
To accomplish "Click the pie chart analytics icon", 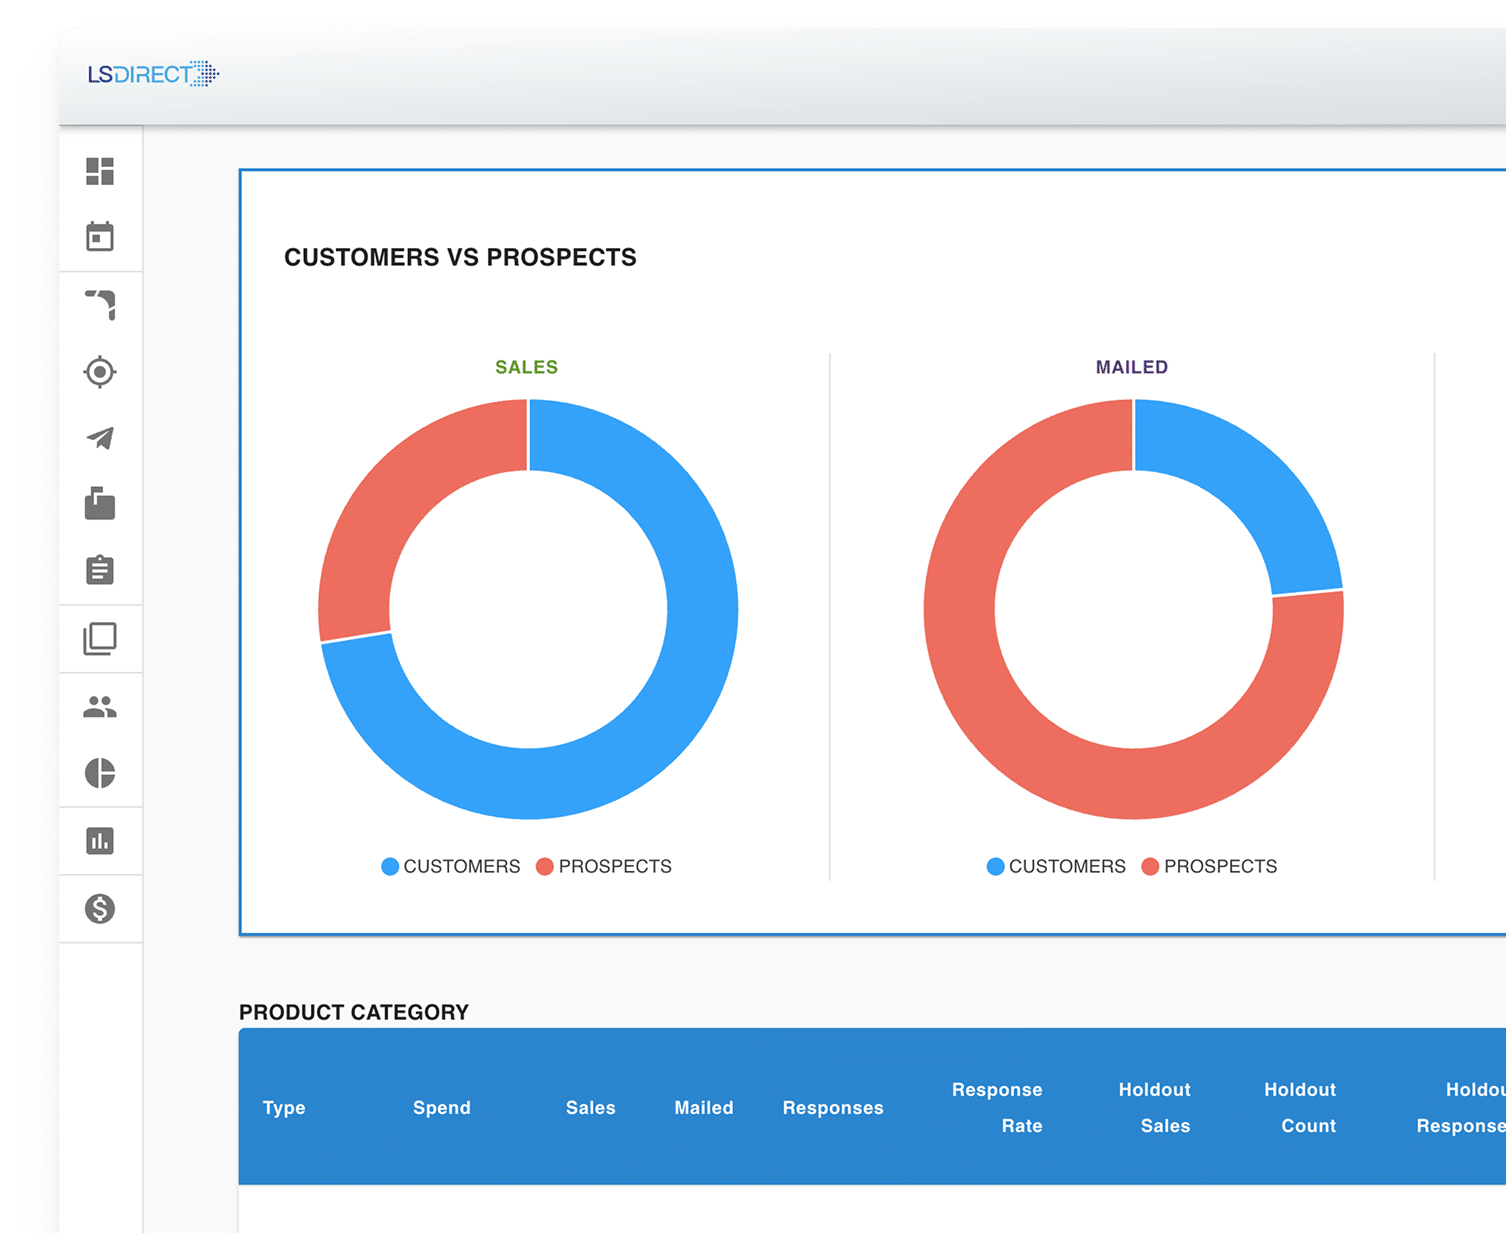I will point(100,773).
